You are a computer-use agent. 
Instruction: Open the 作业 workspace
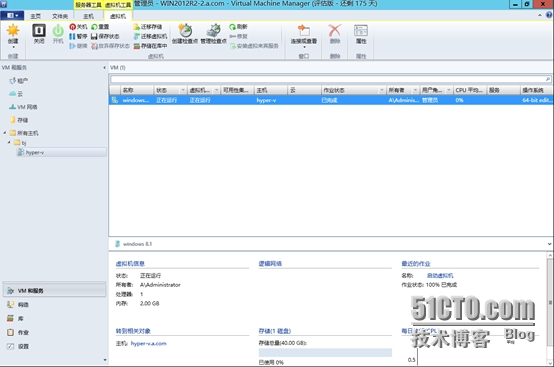click(x=54, y=332)
